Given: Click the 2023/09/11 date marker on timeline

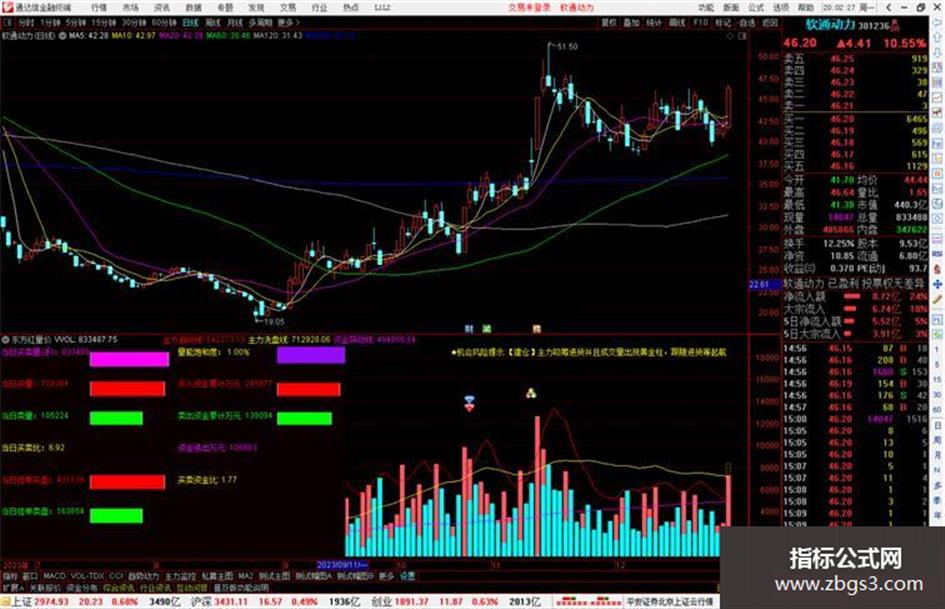Looking at the screenshot, I should [342, 566].
